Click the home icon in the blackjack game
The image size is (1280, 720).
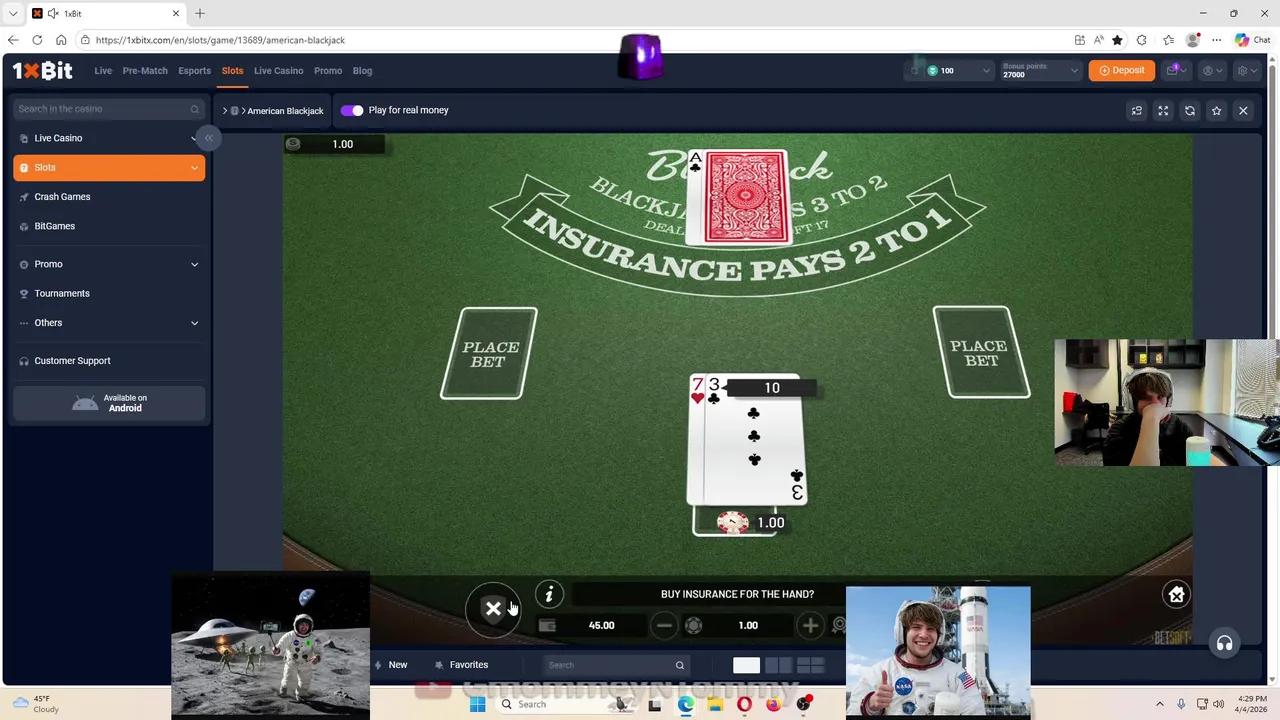[1177, 595]
